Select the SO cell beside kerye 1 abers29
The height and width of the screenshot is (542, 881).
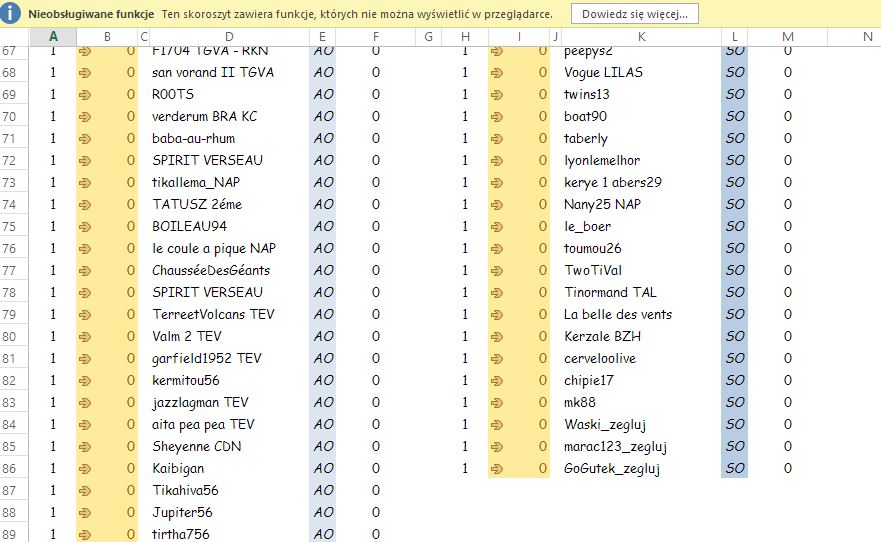[x=735, y=183]
